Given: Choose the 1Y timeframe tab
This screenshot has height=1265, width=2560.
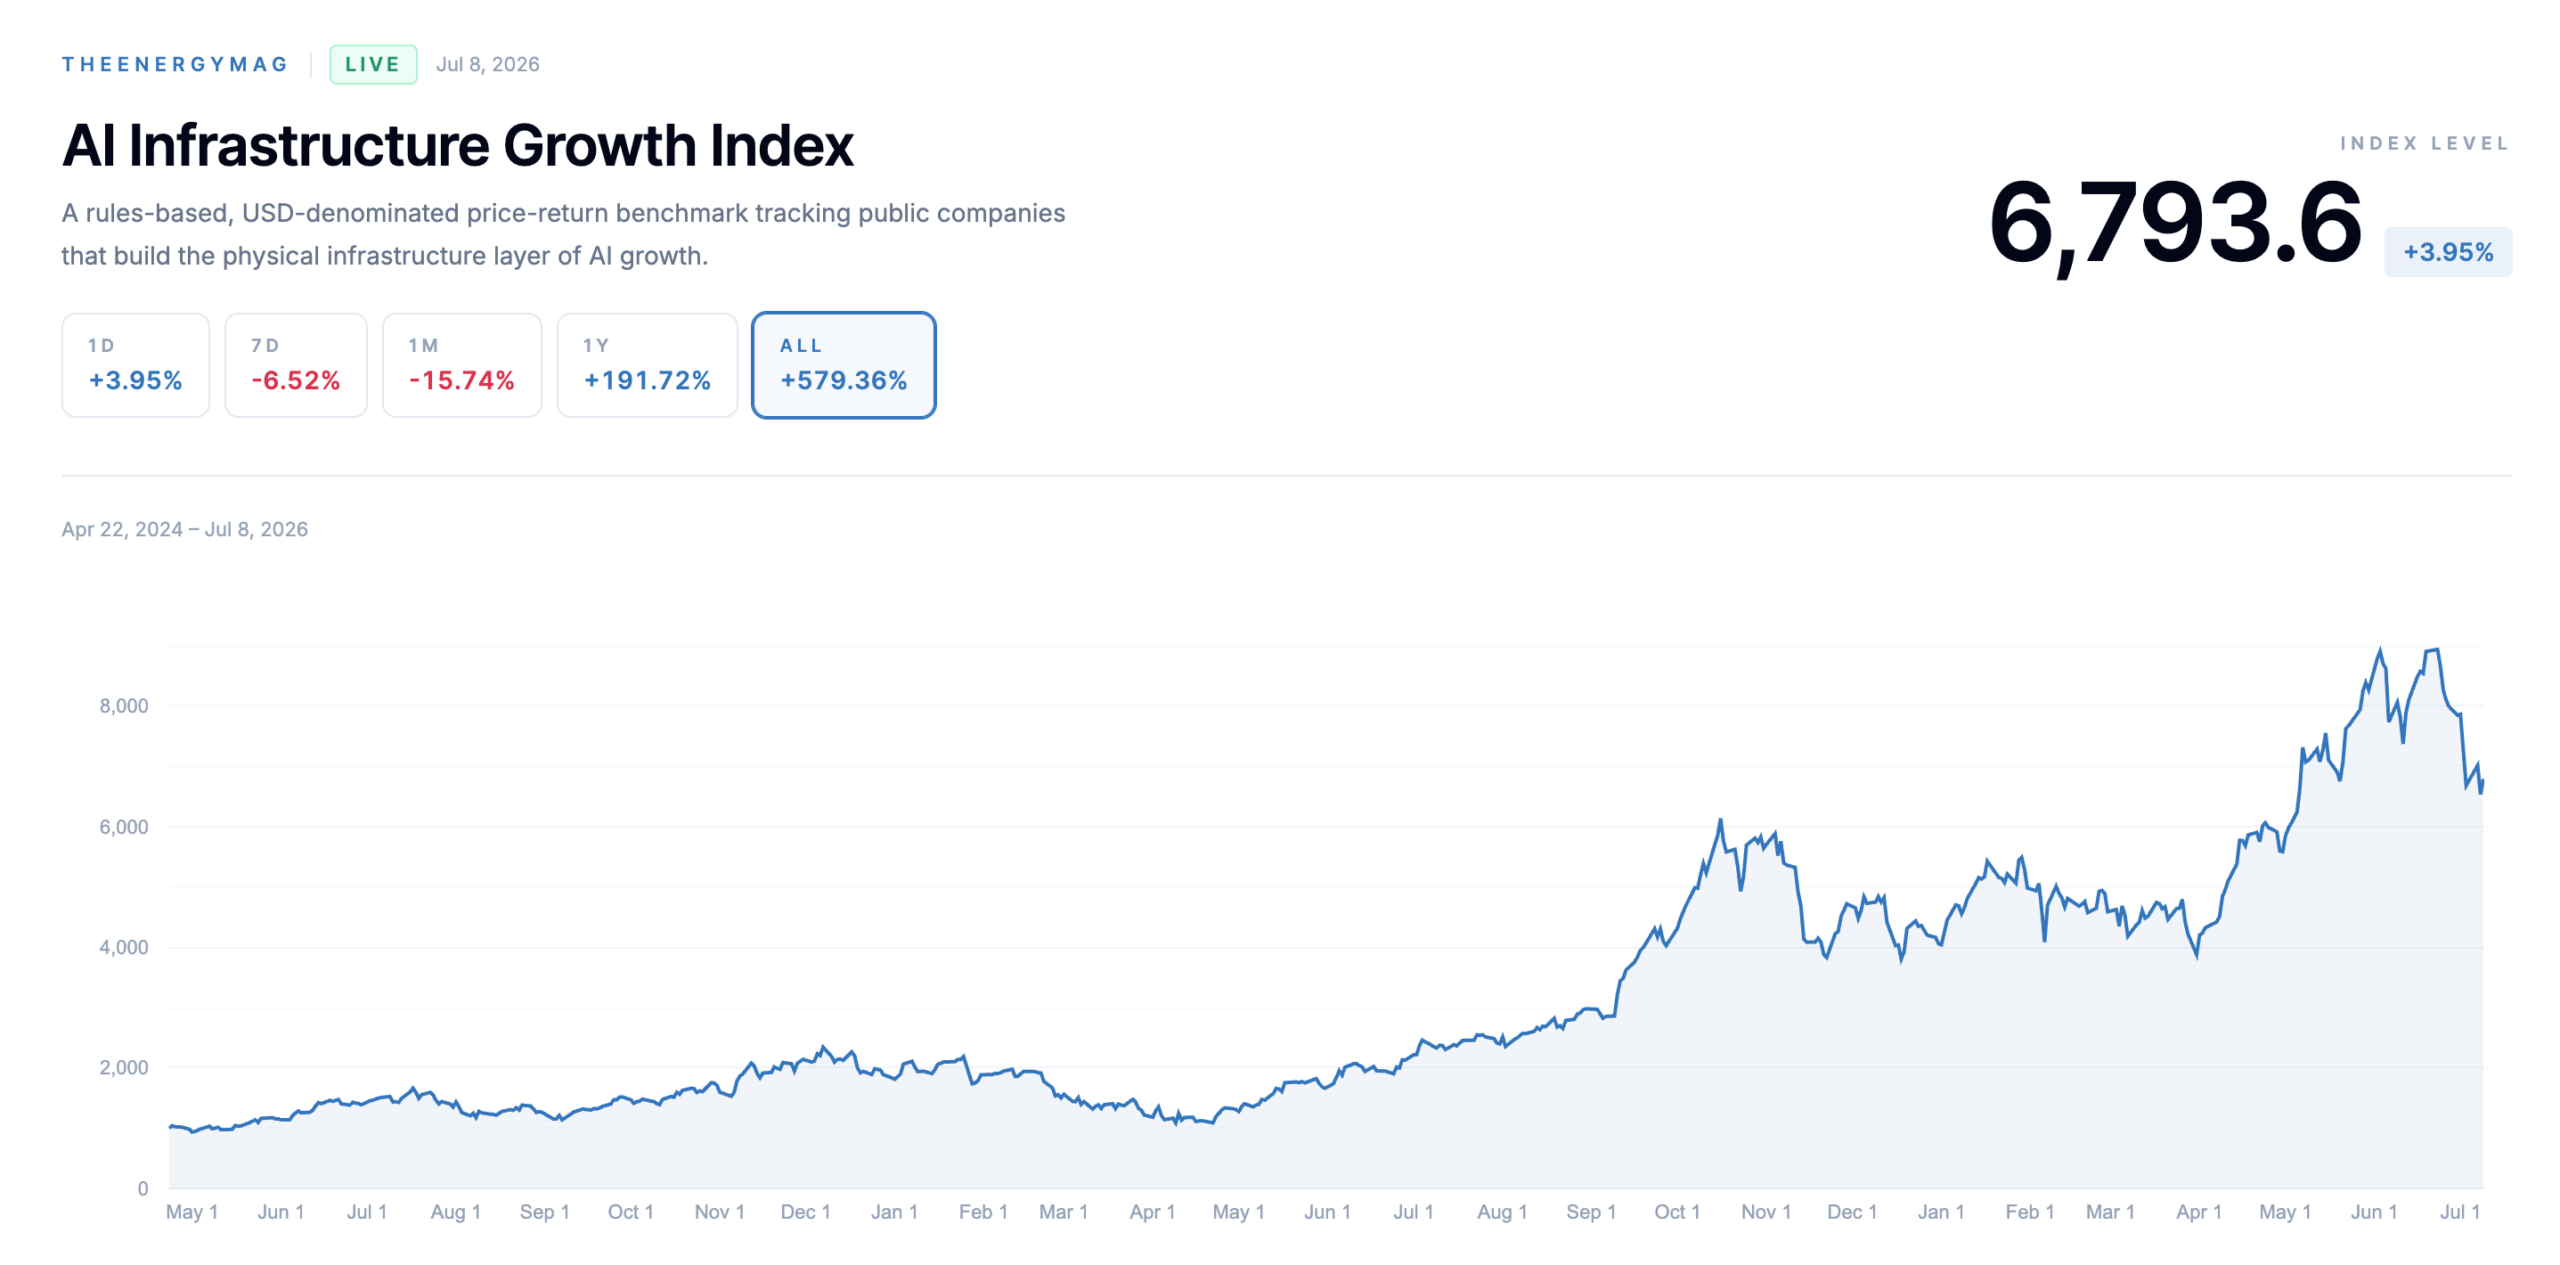Looking at the screenshot, I should pyautogui.click(x=646, y=364).
